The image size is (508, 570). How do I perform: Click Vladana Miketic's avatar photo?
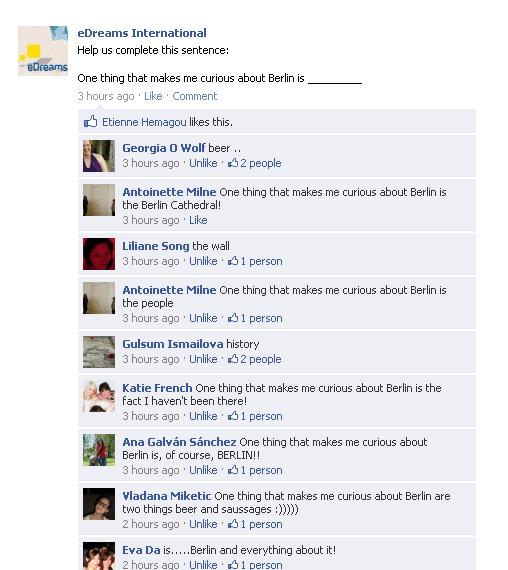click(x=99, y=504)
